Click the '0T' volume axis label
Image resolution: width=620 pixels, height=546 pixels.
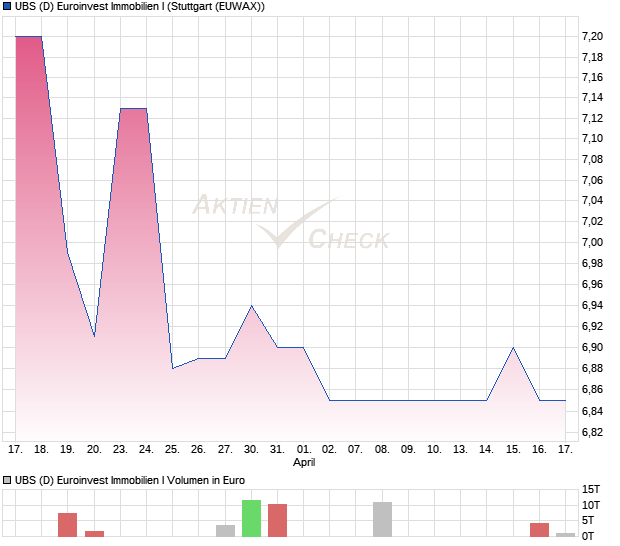[x=588, y=536]
